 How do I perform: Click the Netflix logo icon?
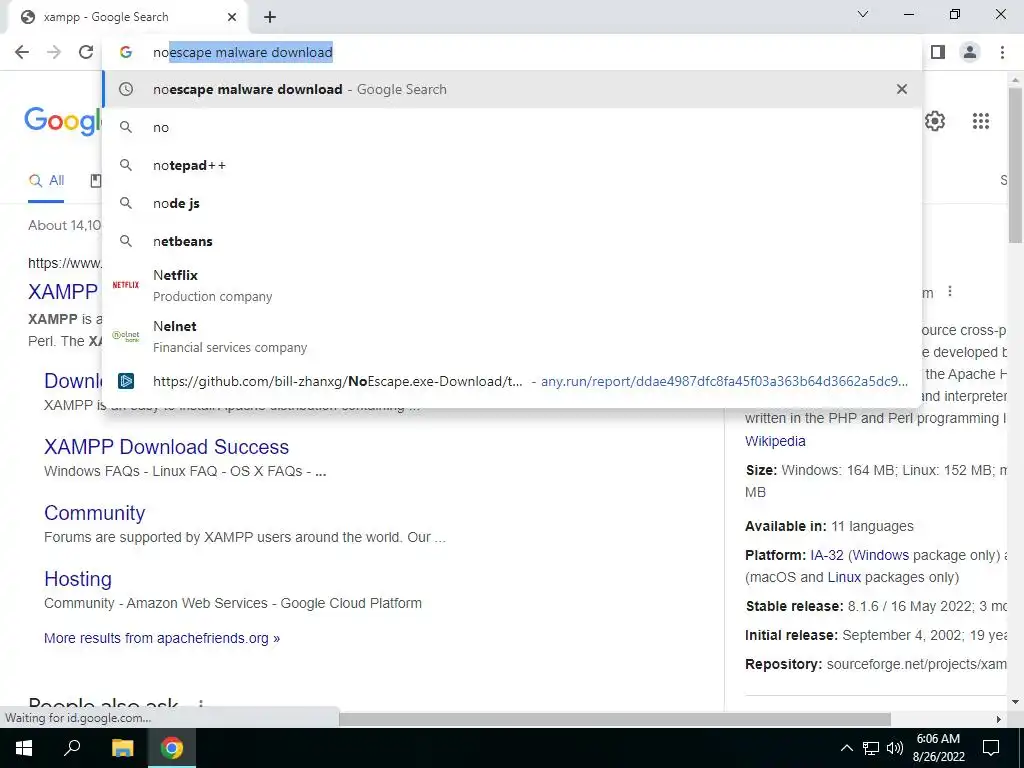pyautogui.click(x=125, y=285)
